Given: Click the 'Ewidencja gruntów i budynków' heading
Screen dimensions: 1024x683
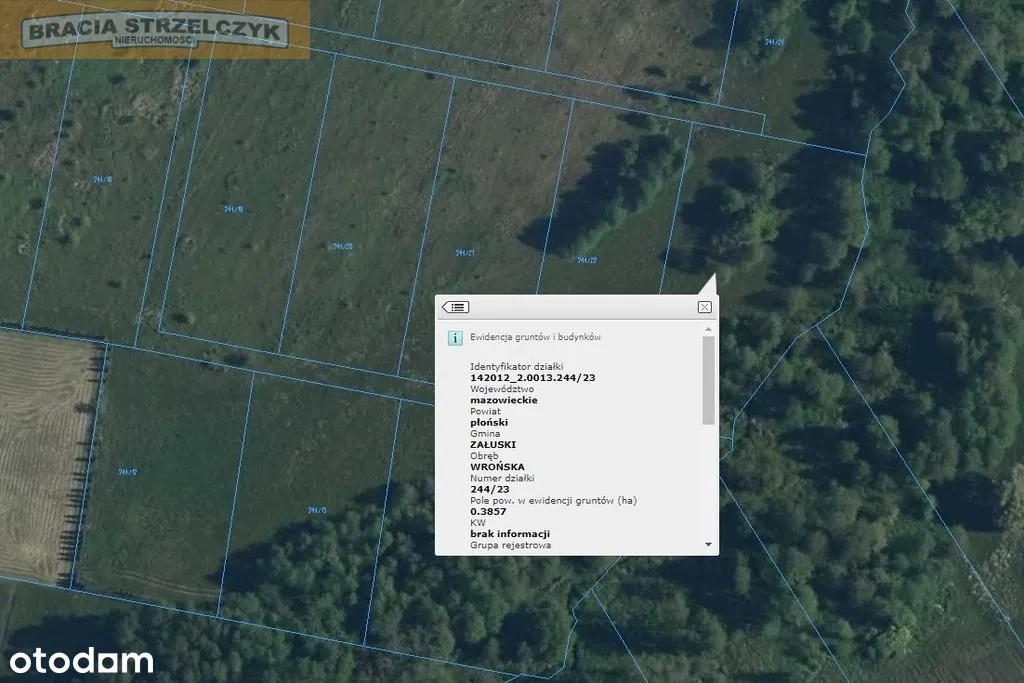Looking at the screenshot, I should point(535,338).
